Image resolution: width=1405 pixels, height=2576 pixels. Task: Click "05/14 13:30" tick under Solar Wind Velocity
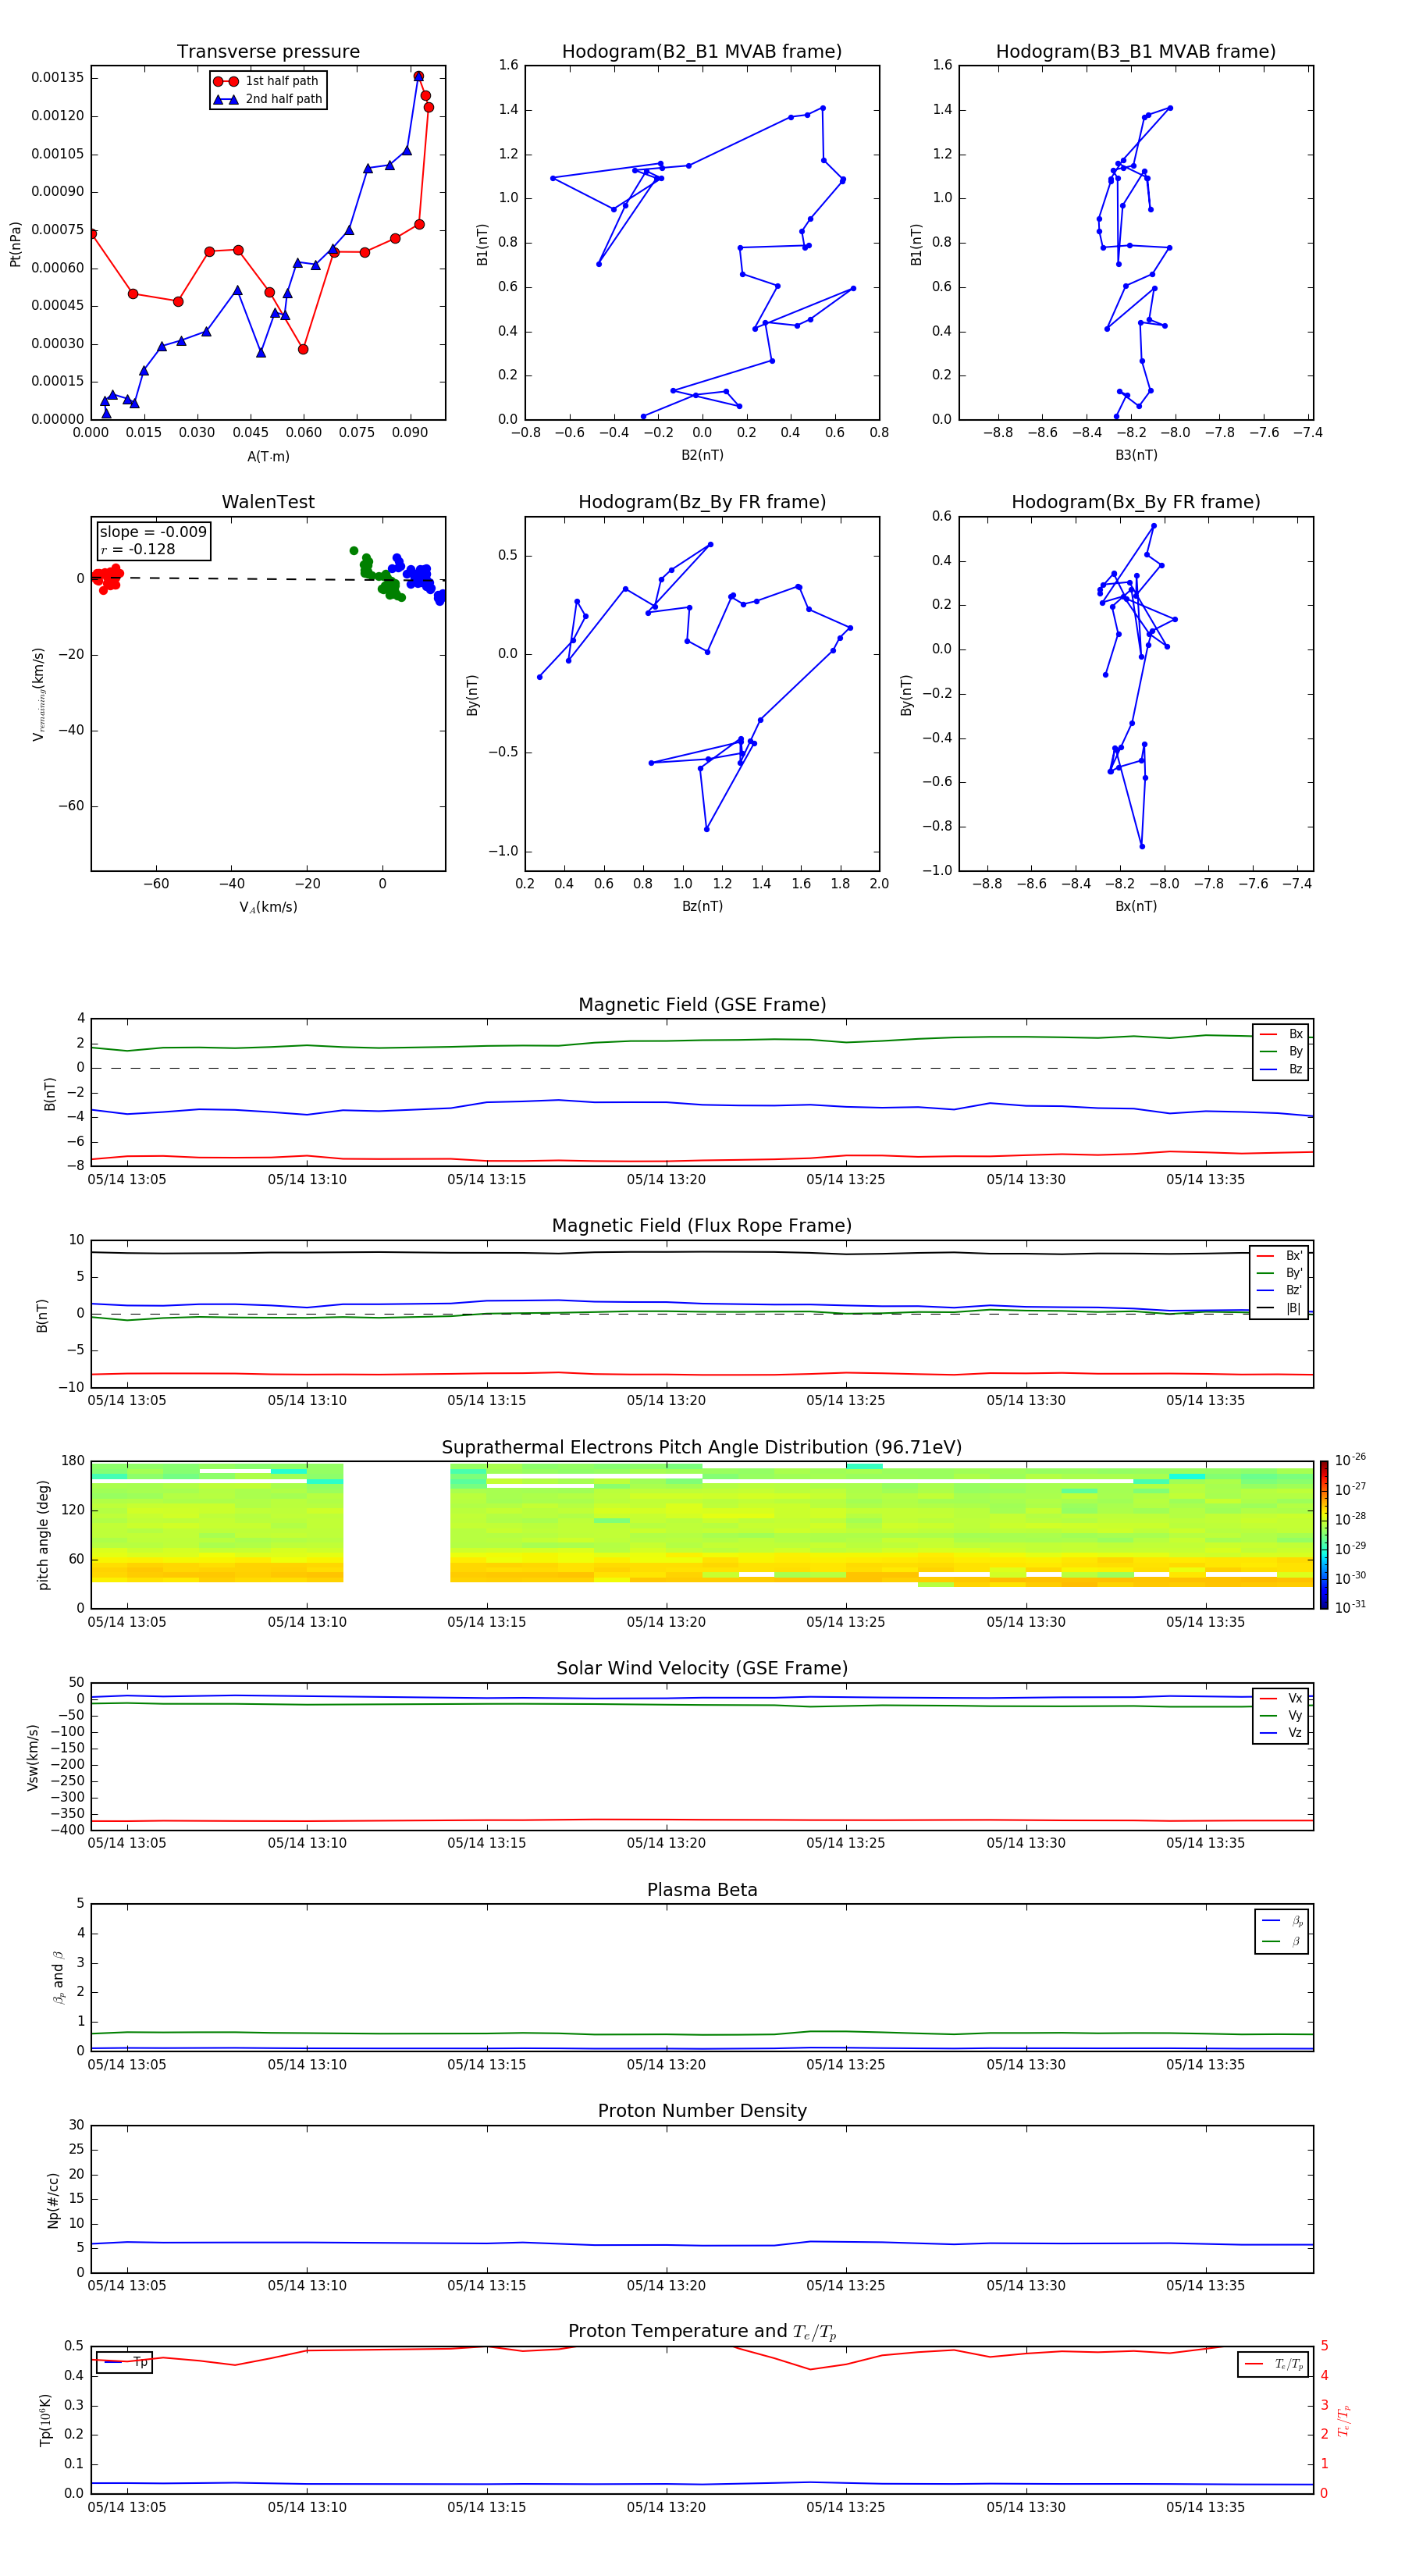1026,1843
